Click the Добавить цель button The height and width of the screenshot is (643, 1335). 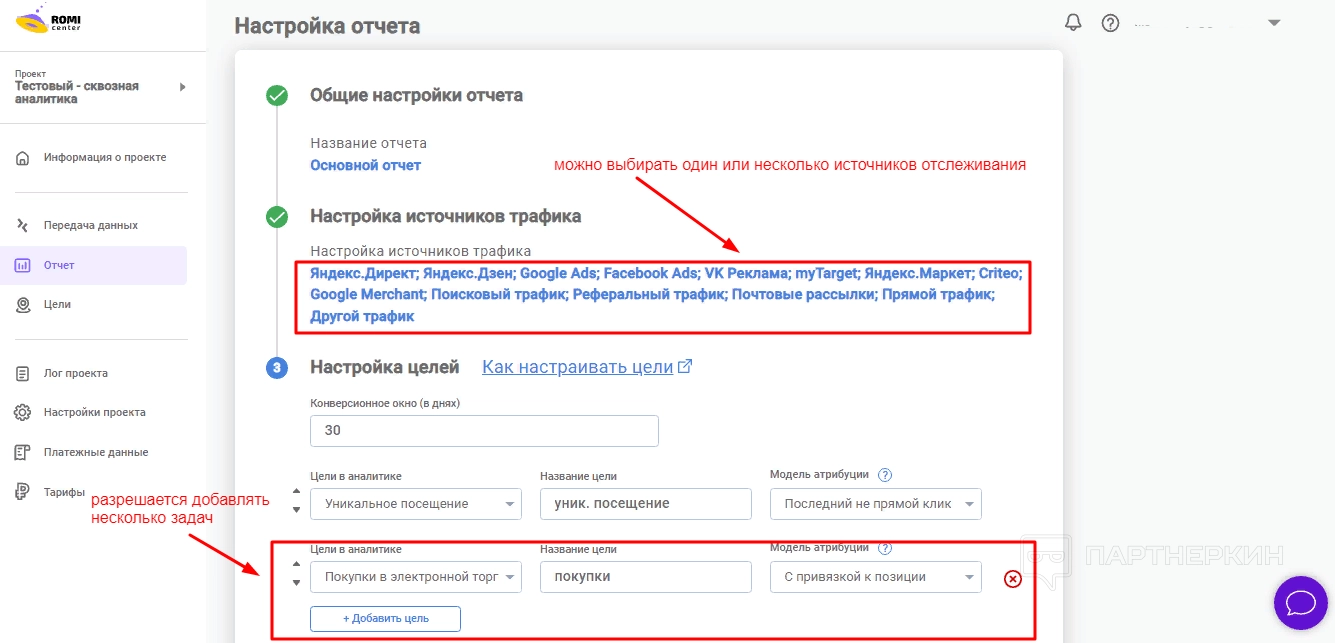point(385,618)
